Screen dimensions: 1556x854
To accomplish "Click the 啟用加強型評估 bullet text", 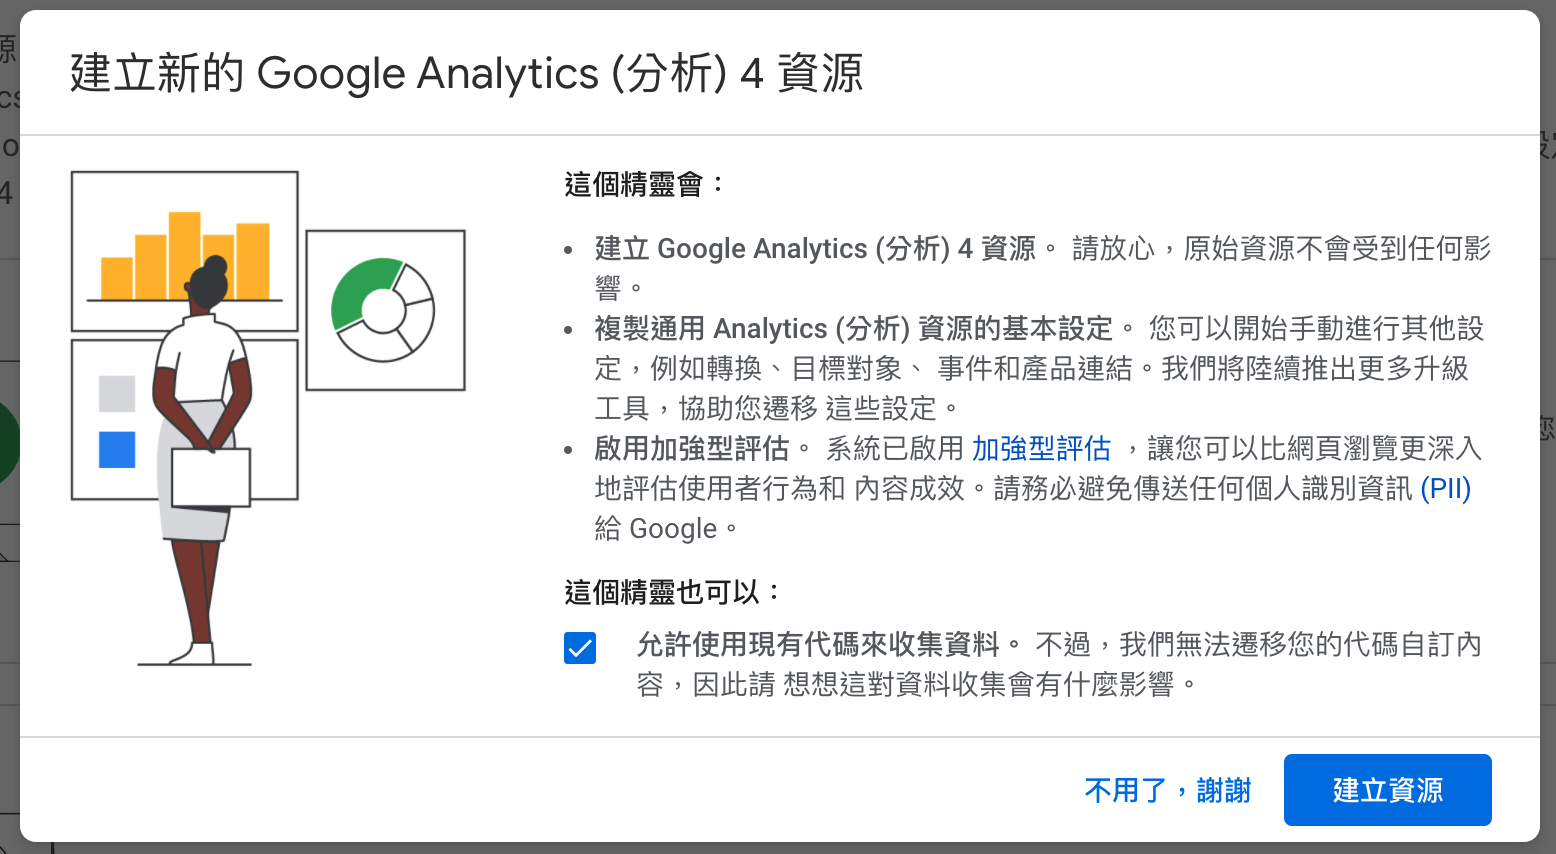I will tap(692, 449).
